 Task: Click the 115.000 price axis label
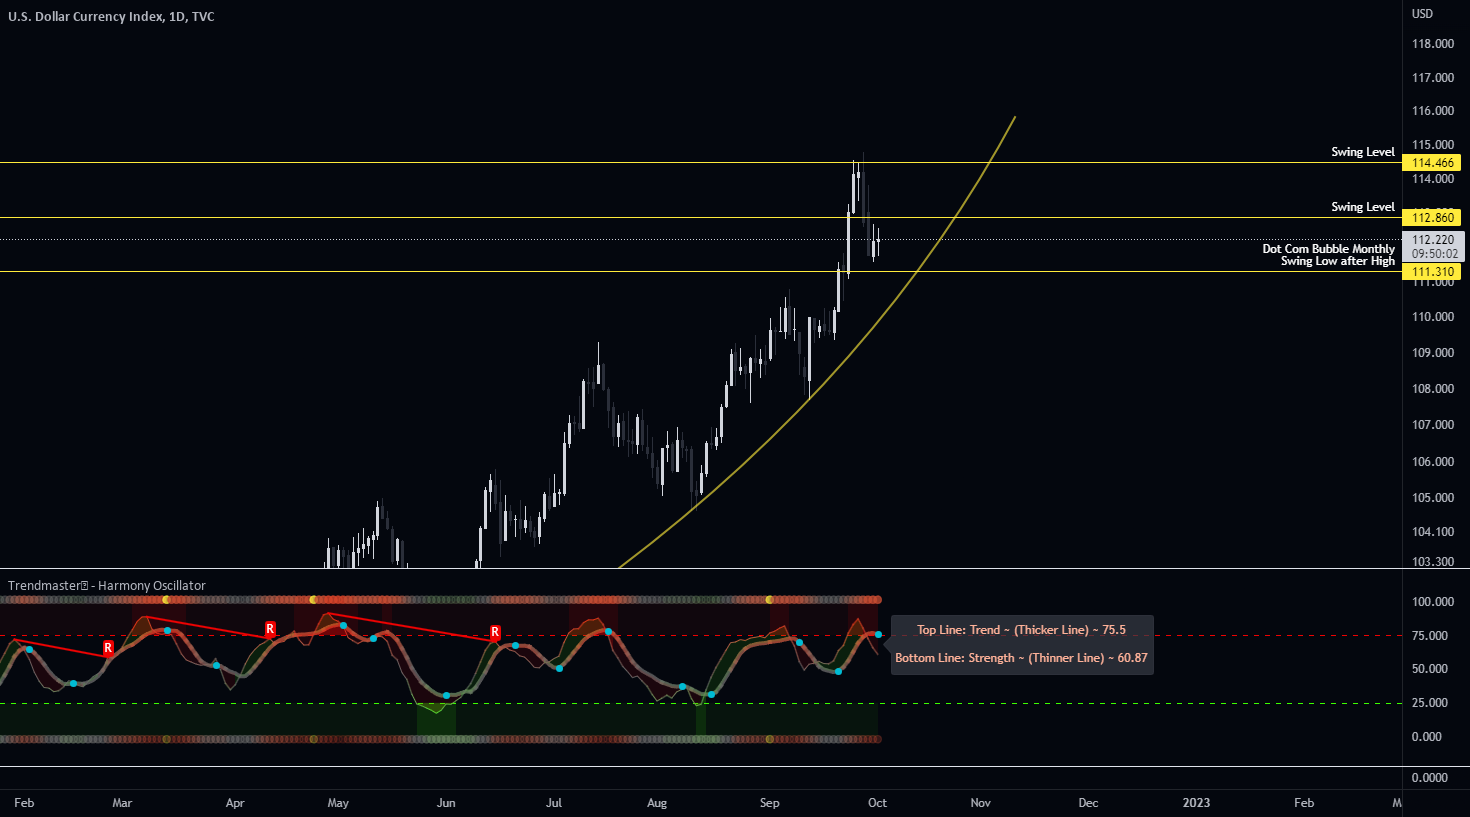(1433, 145)
